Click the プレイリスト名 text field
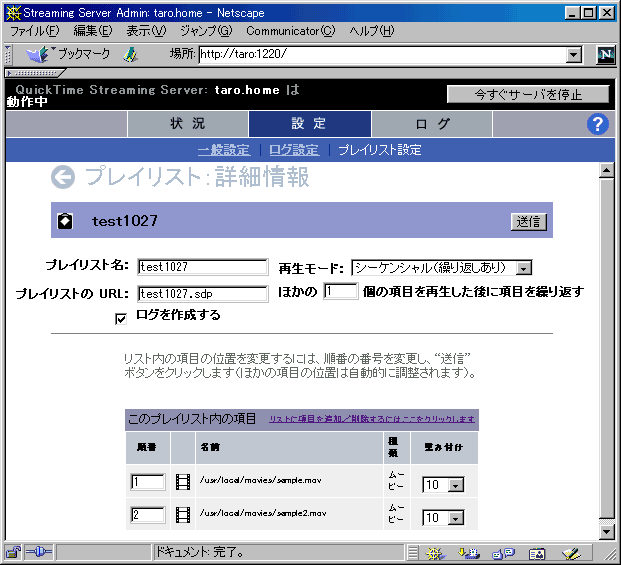621x565 pixels. [x=203, y=267]
